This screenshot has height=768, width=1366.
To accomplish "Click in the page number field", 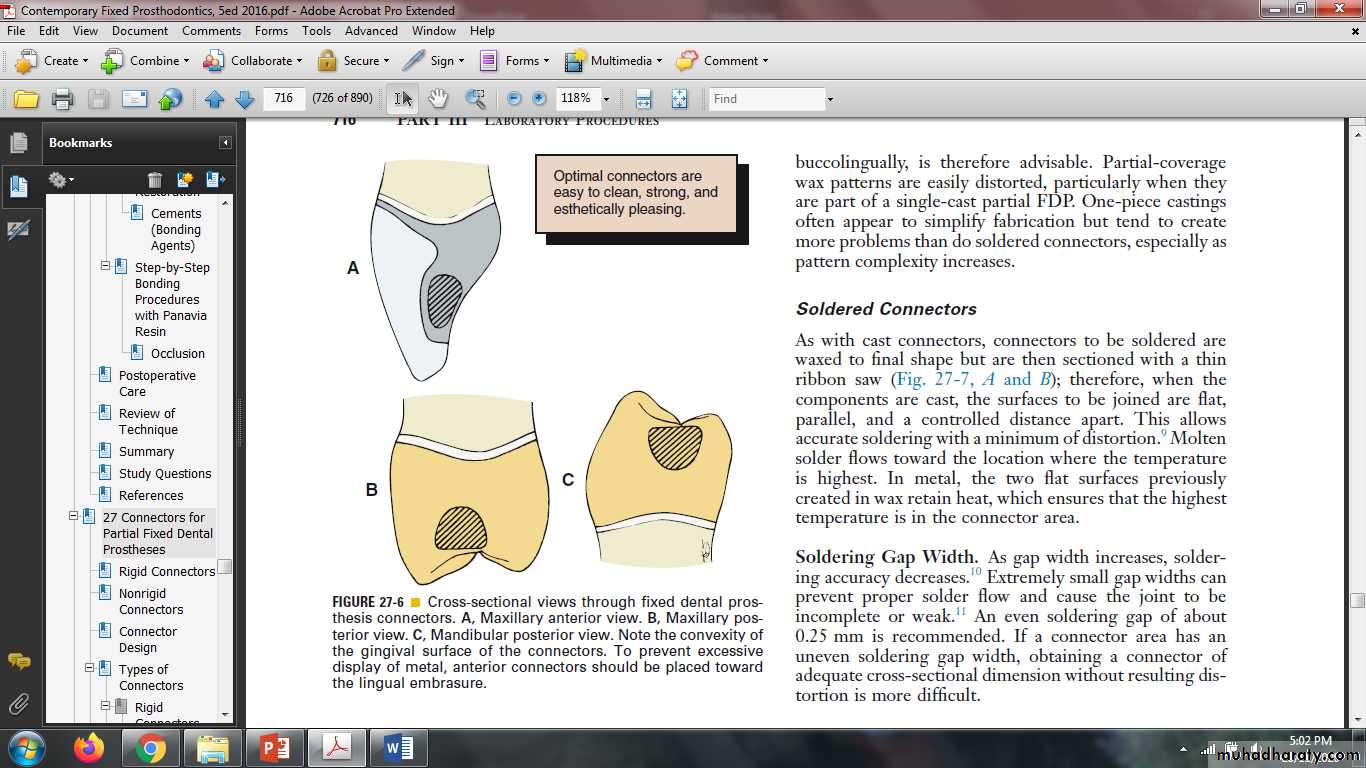I will (284, 98).
